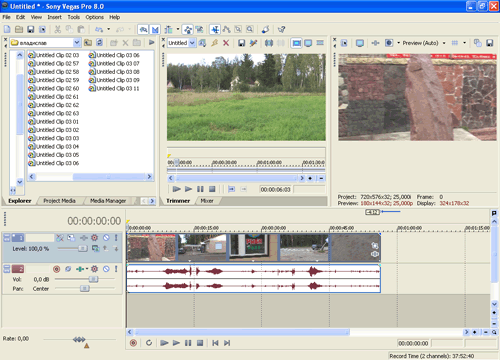Stop playback on timeline transport
The image size is (500, 360).
point(200,343)
